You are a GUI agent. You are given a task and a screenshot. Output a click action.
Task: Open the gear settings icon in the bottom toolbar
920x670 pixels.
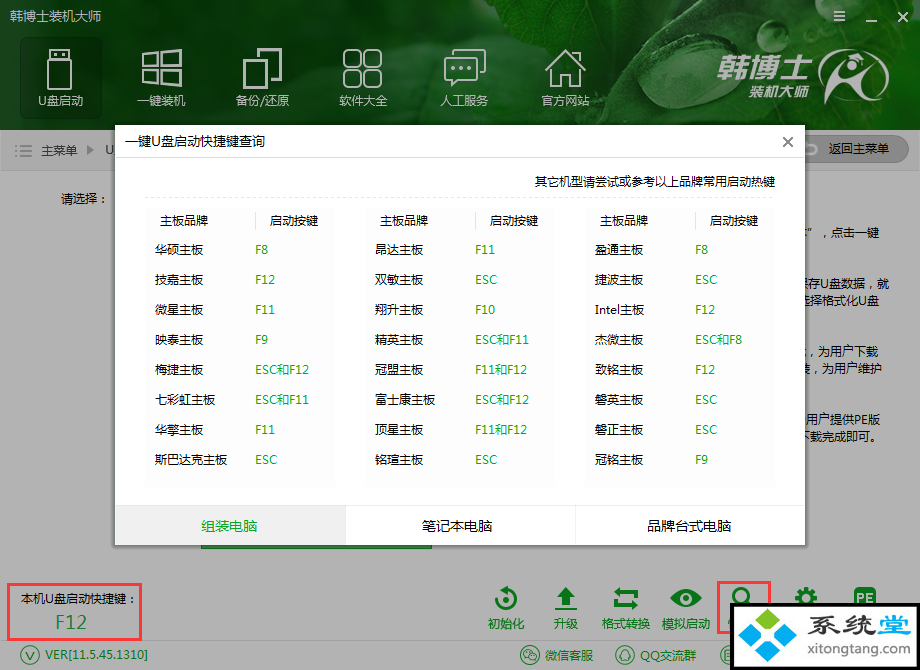pyautogui.click(x=806, y=598)
